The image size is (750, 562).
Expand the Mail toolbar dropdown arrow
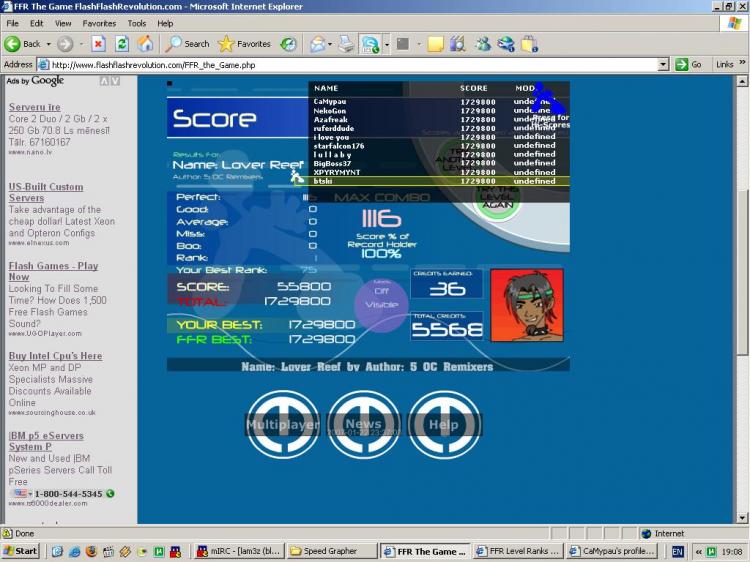click(x=329, y=44)
